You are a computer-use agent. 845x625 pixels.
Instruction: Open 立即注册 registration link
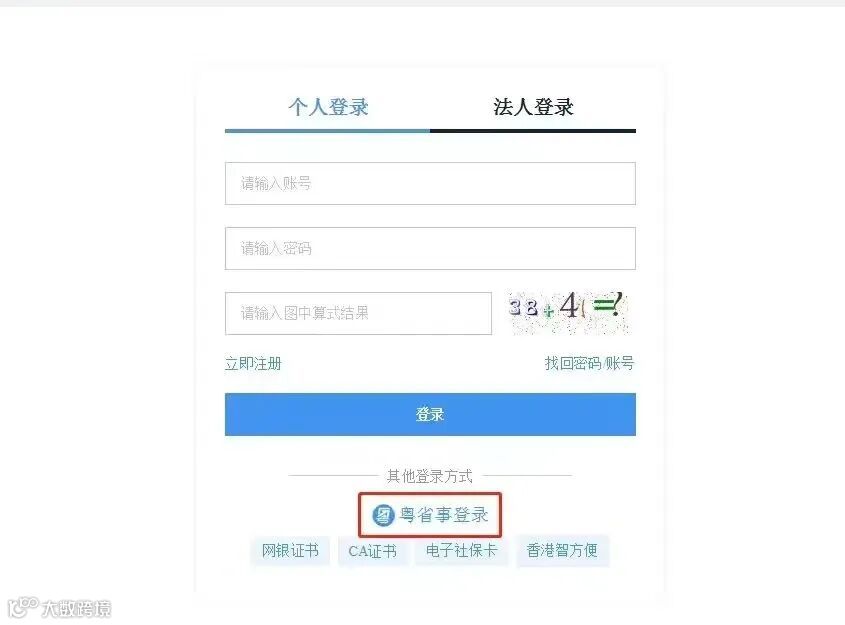[253, 364]
